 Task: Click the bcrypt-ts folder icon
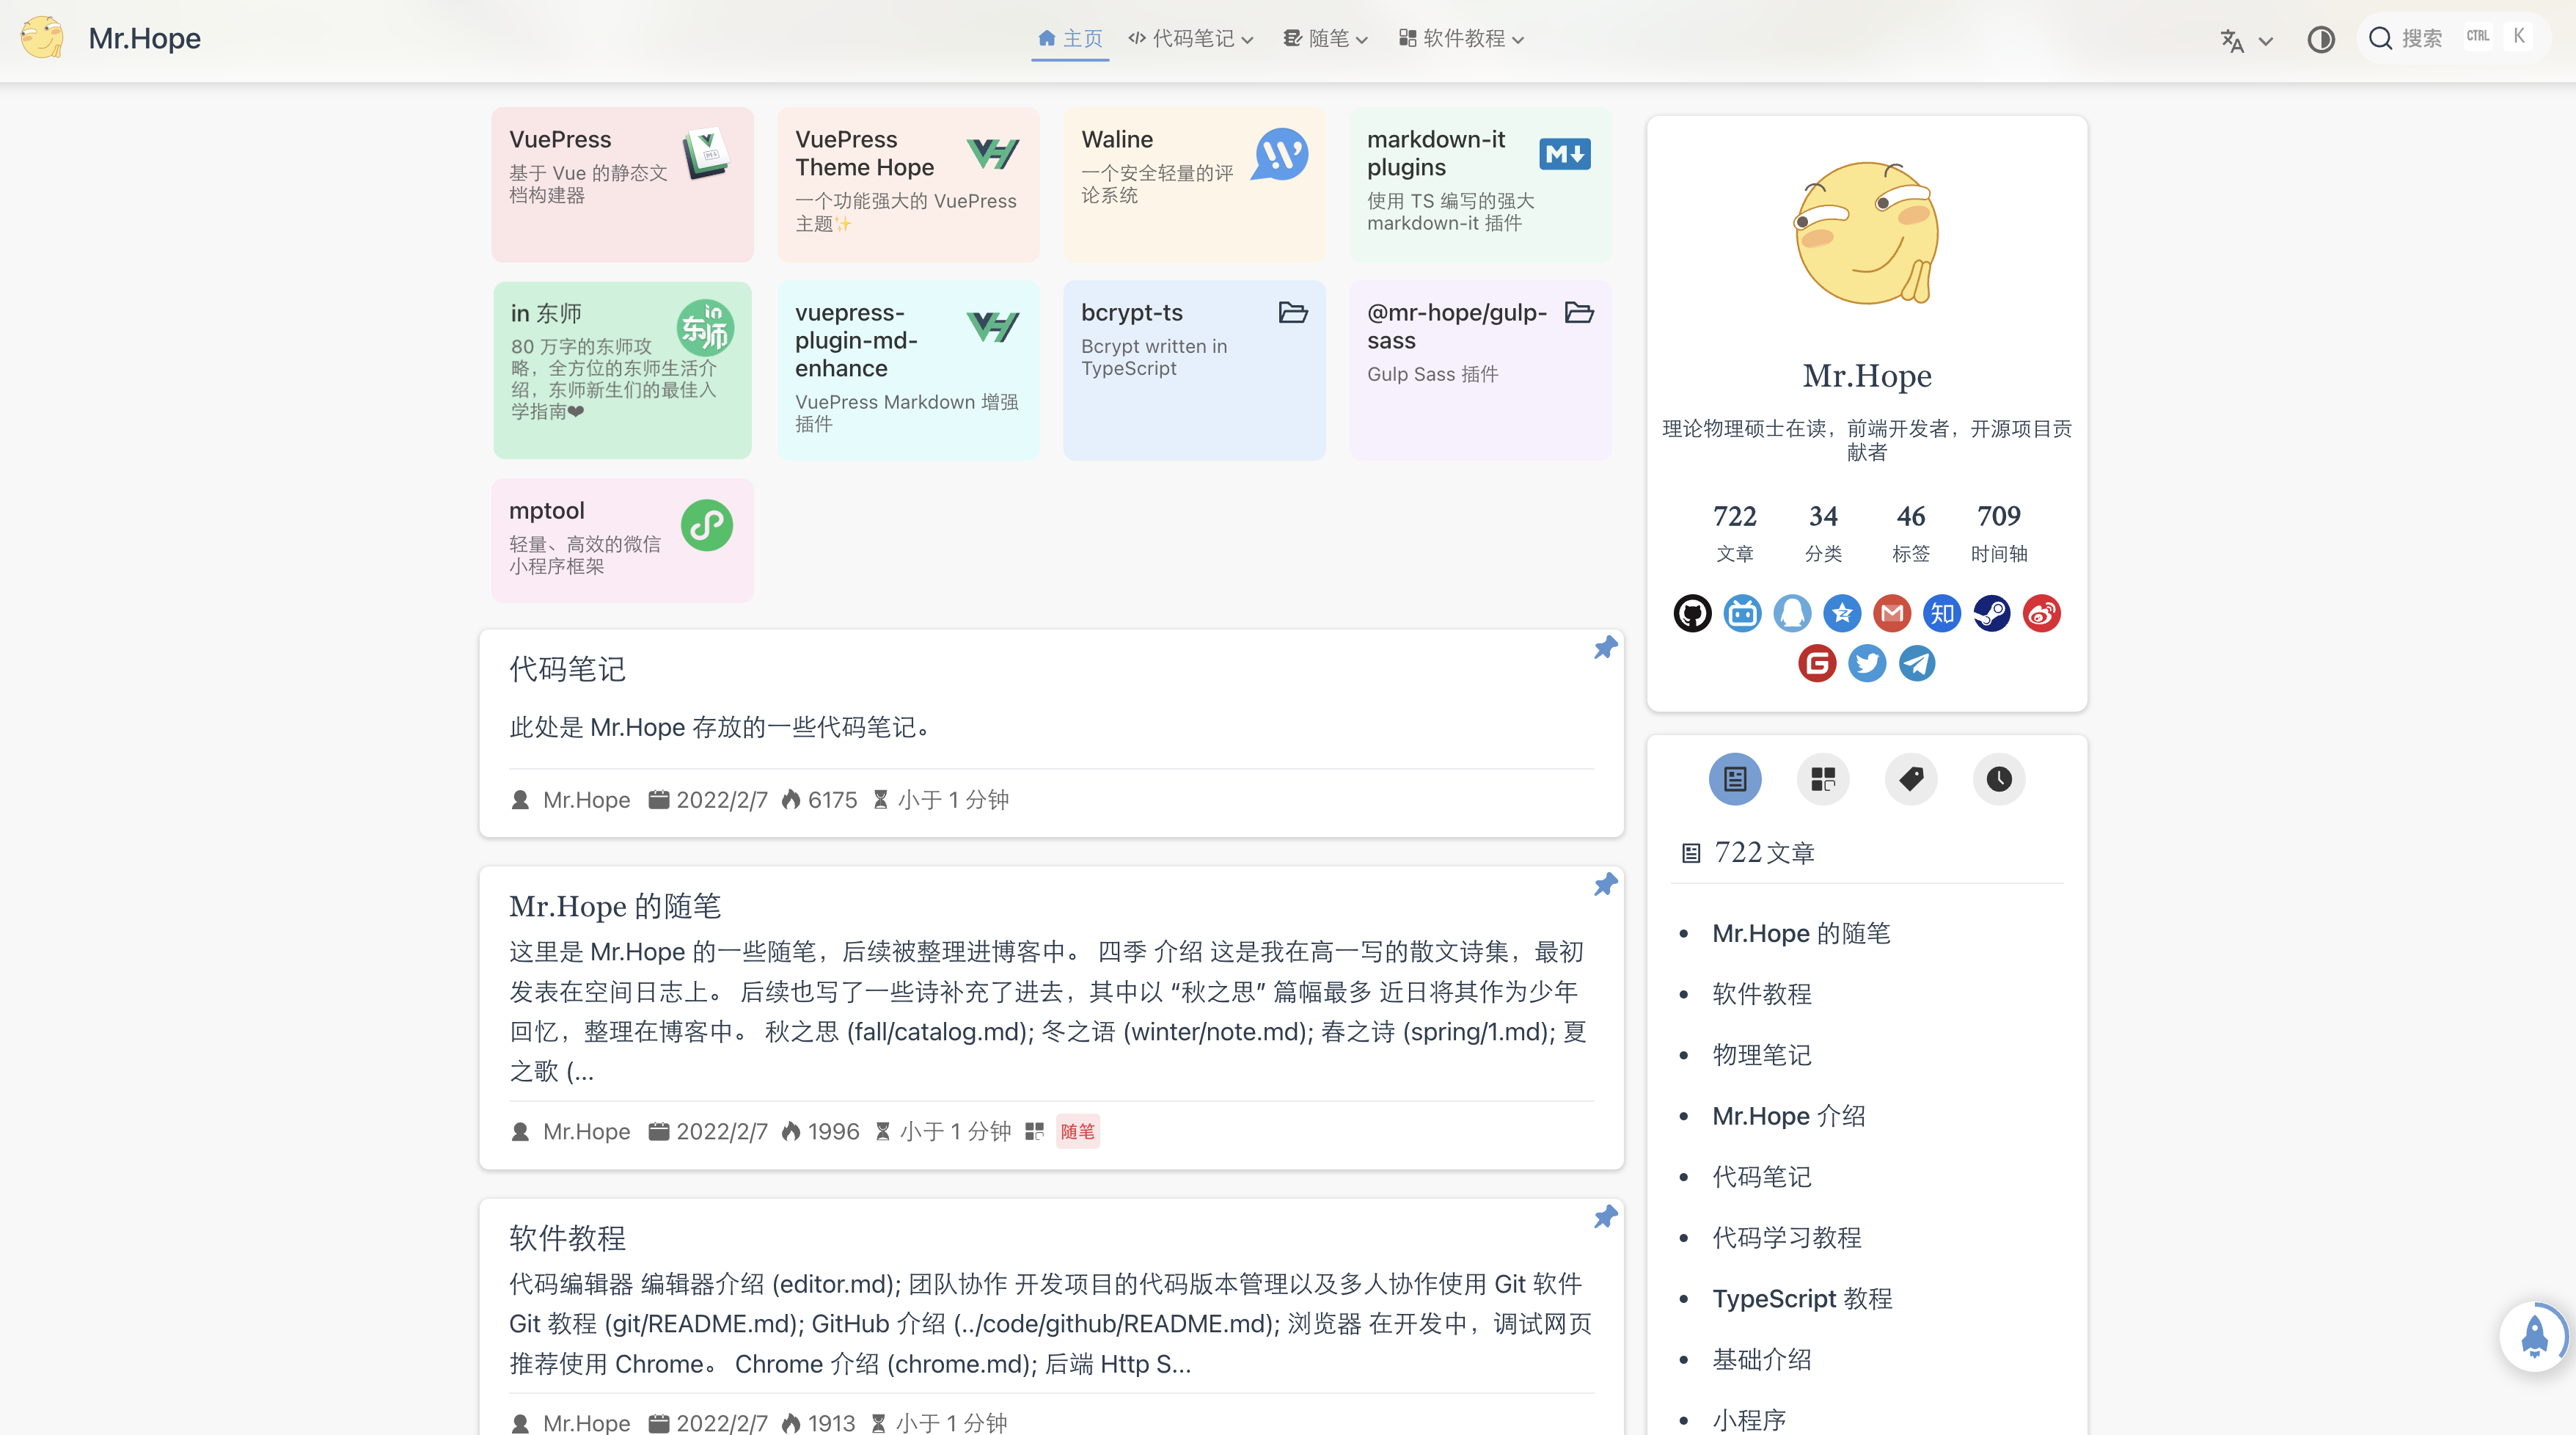1293,313
